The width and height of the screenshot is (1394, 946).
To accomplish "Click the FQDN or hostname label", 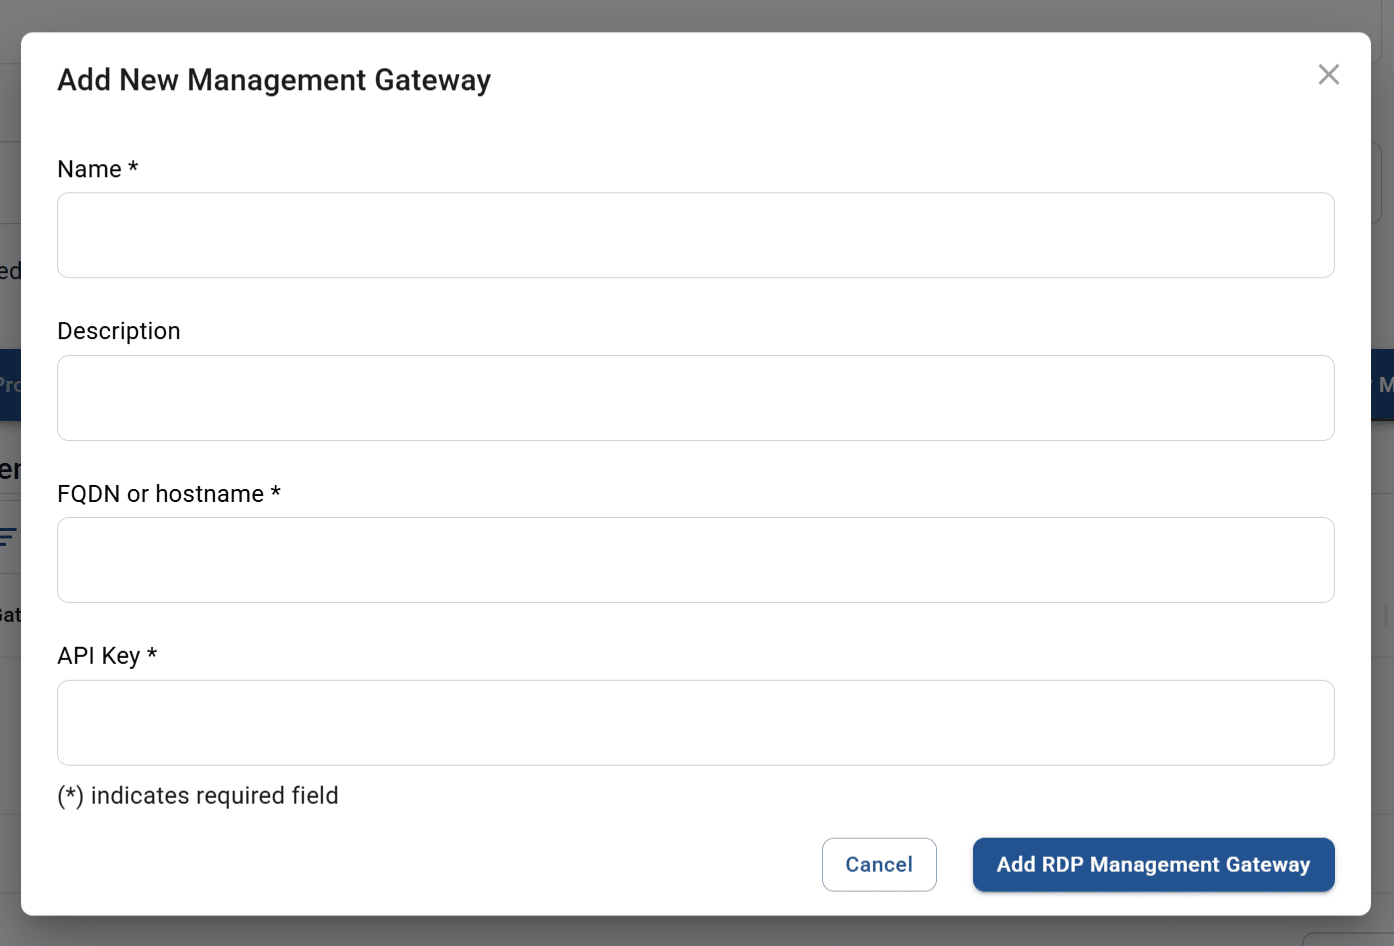I will [x=160, y=494].
